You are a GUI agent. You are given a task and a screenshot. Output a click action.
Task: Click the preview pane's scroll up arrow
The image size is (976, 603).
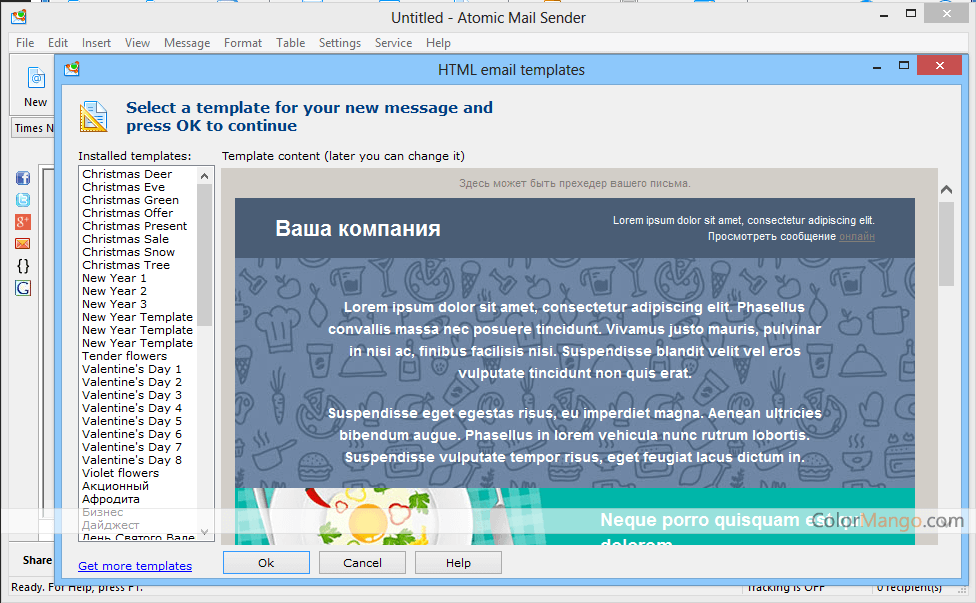pyautogui.click(x=946, y=190)
